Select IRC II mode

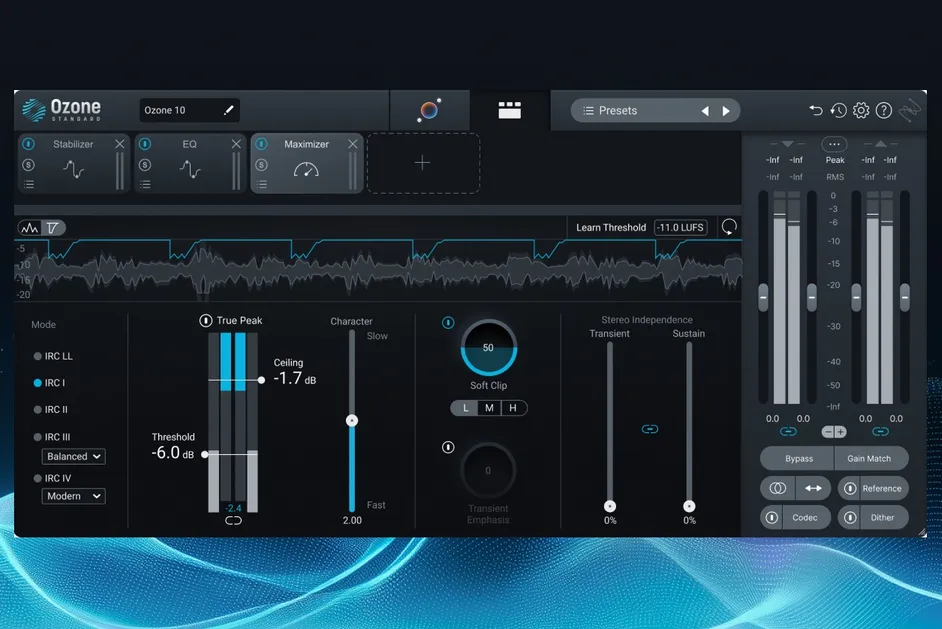[x=50, y=410]
